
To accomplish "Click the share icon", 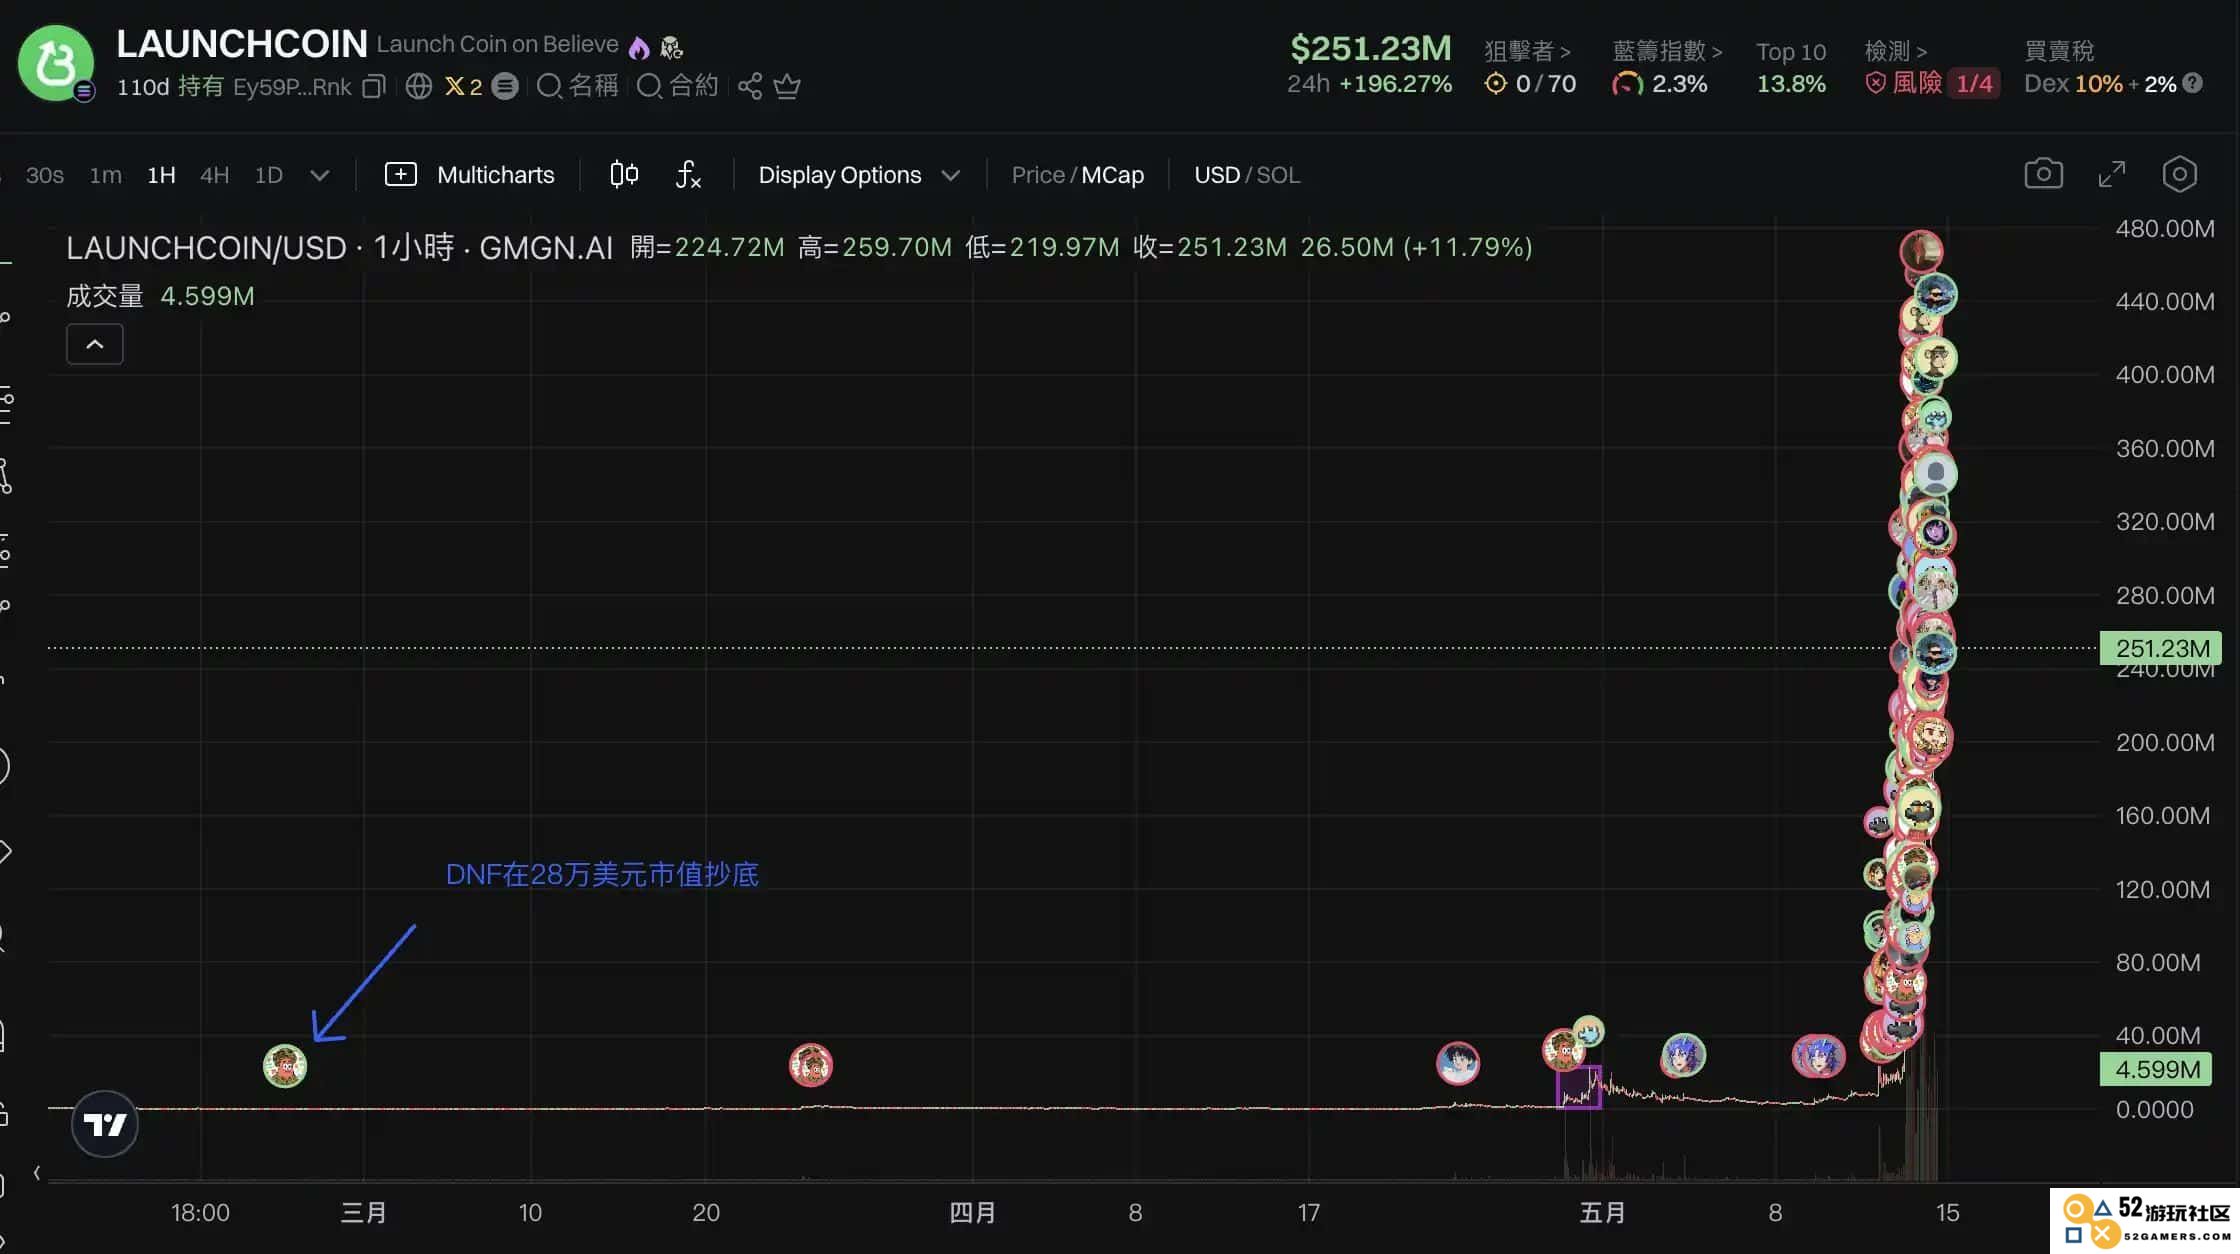I will tap(750, 87).
